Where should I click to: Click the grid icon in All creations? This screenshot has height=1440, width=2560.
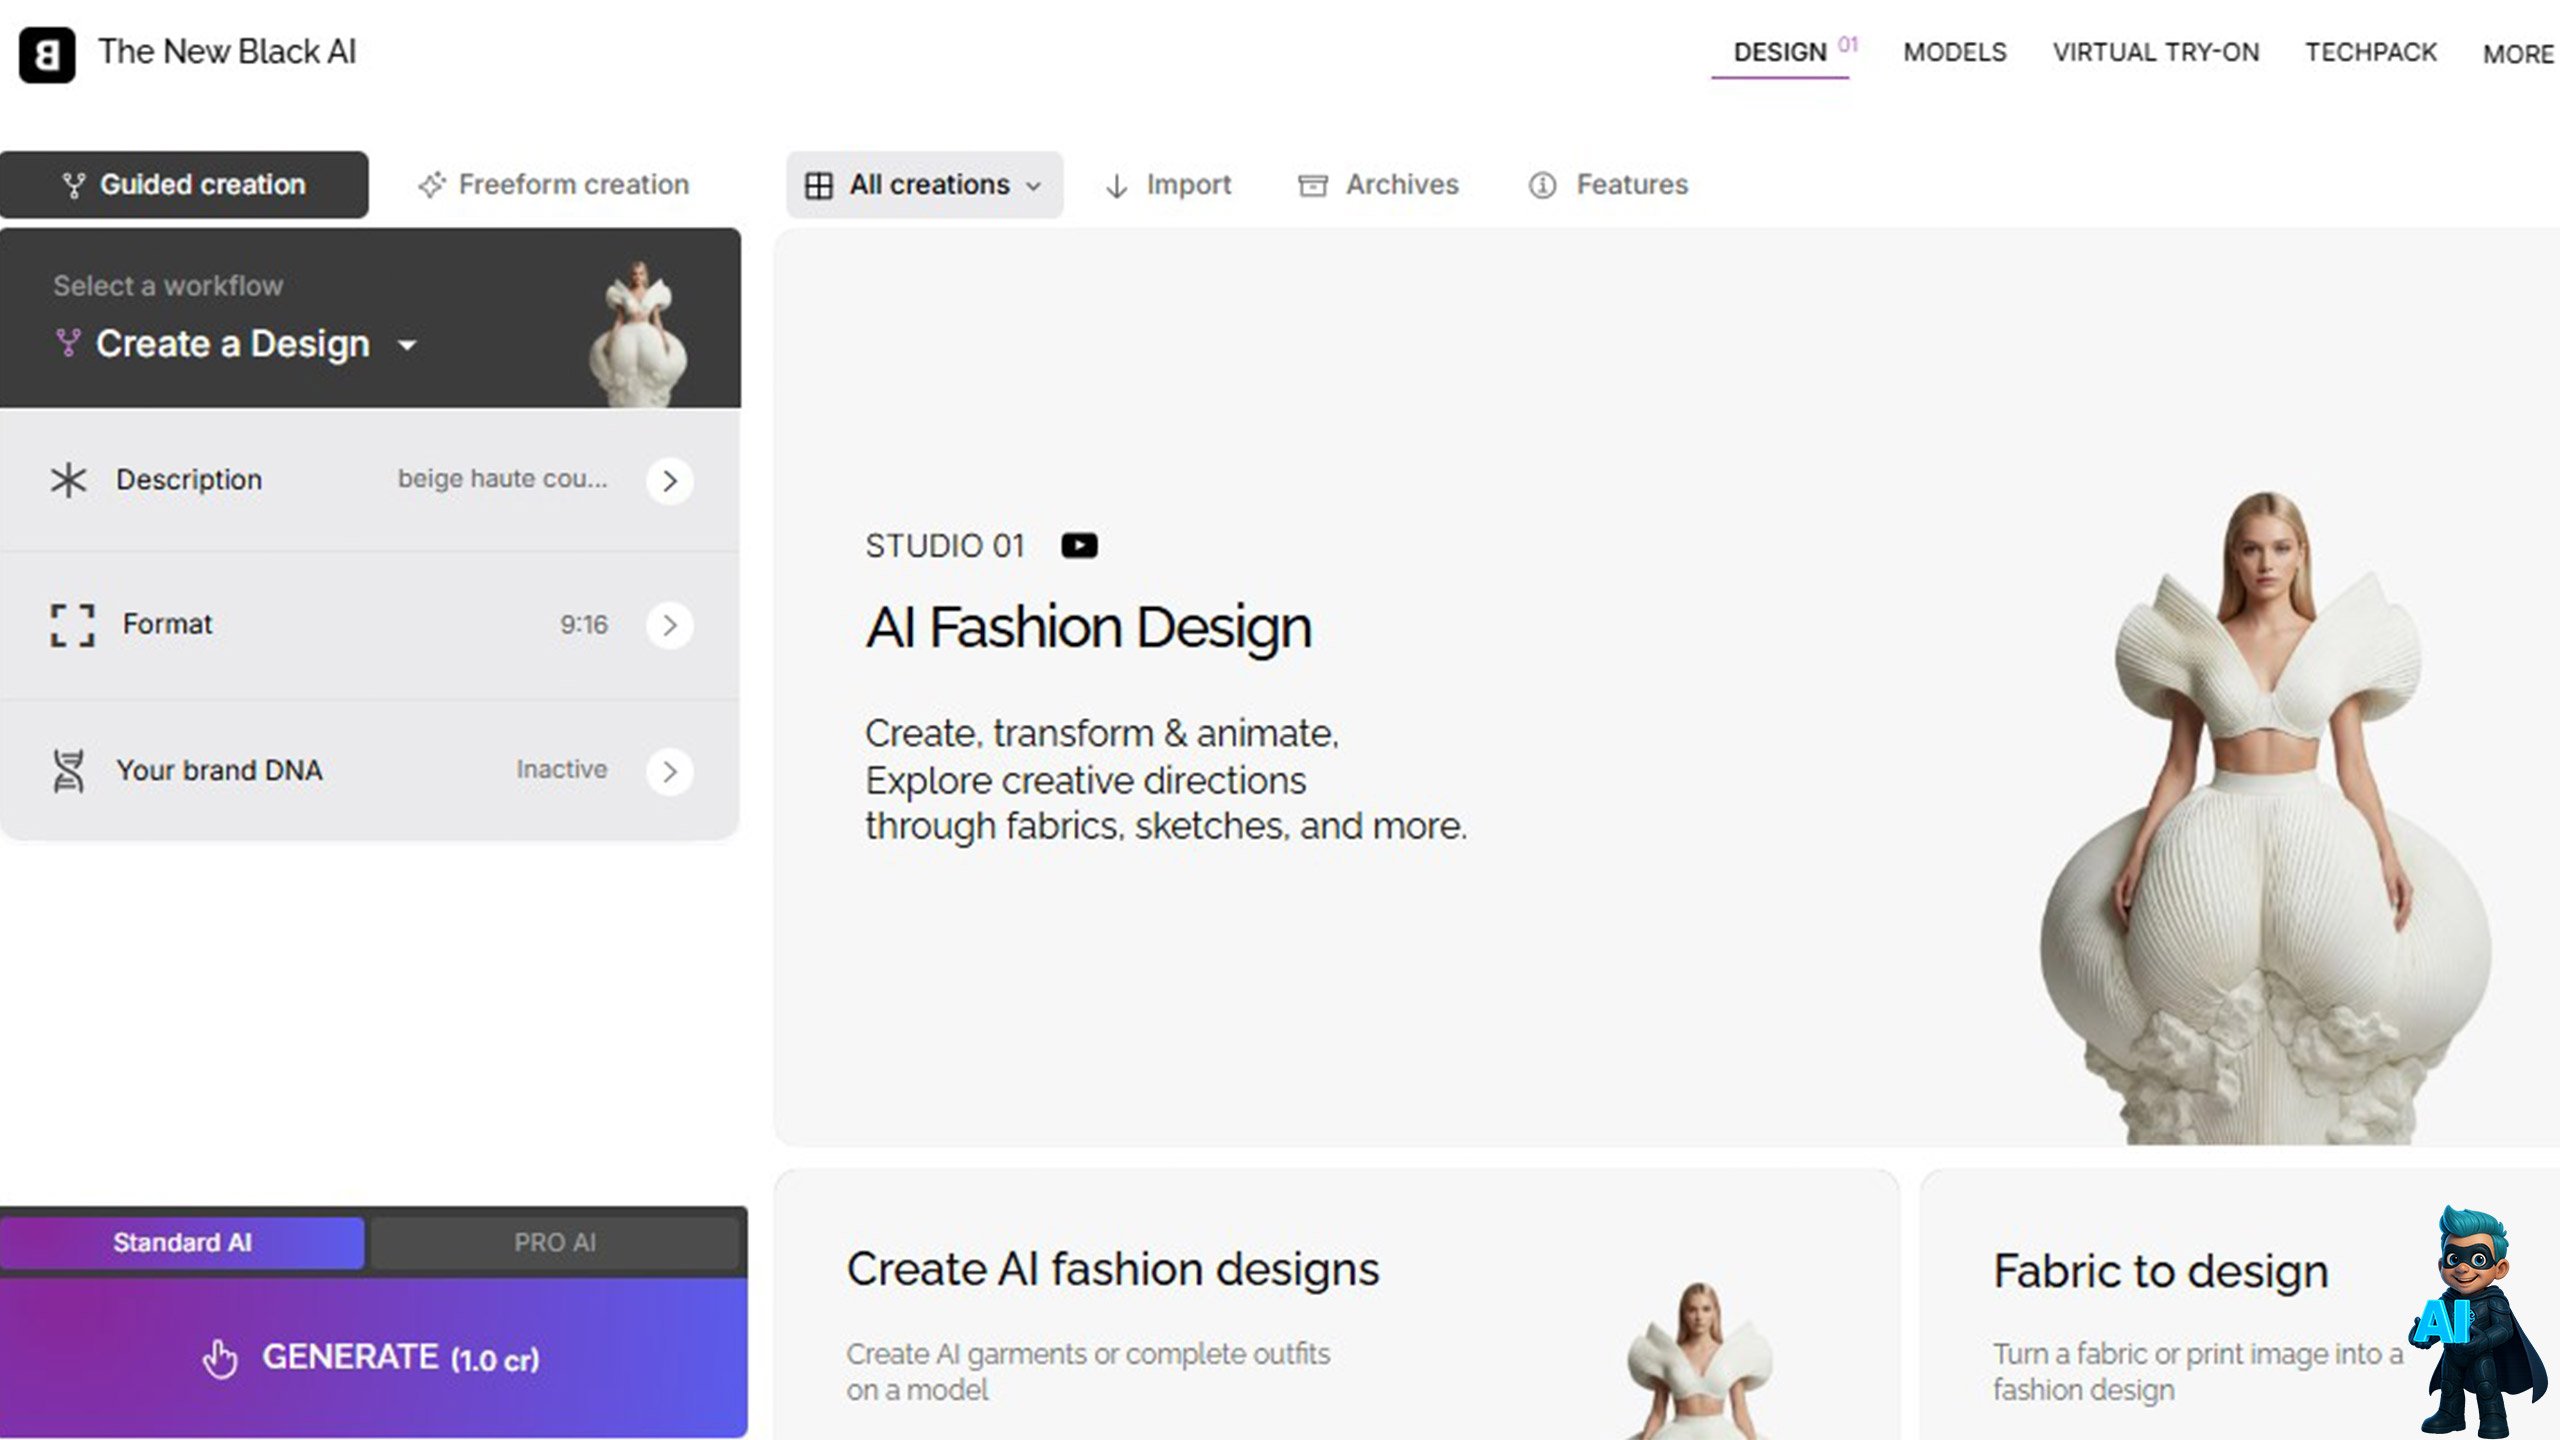pyautogui.click(x=819, y=186)
